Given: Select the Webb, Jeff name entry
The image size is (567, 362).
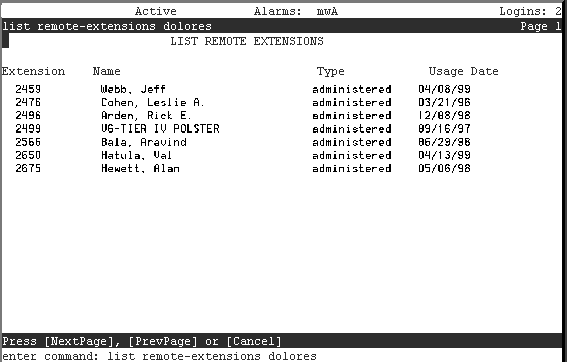Looking at the screenshot, I should [x=133, y=89].
